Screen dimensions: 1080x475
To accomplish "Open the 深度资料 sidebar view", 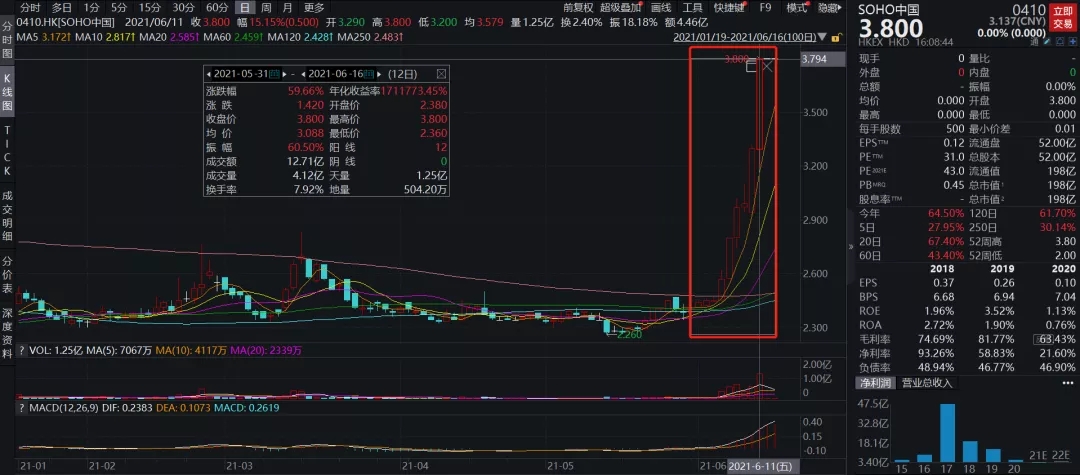I will [8, 334].
